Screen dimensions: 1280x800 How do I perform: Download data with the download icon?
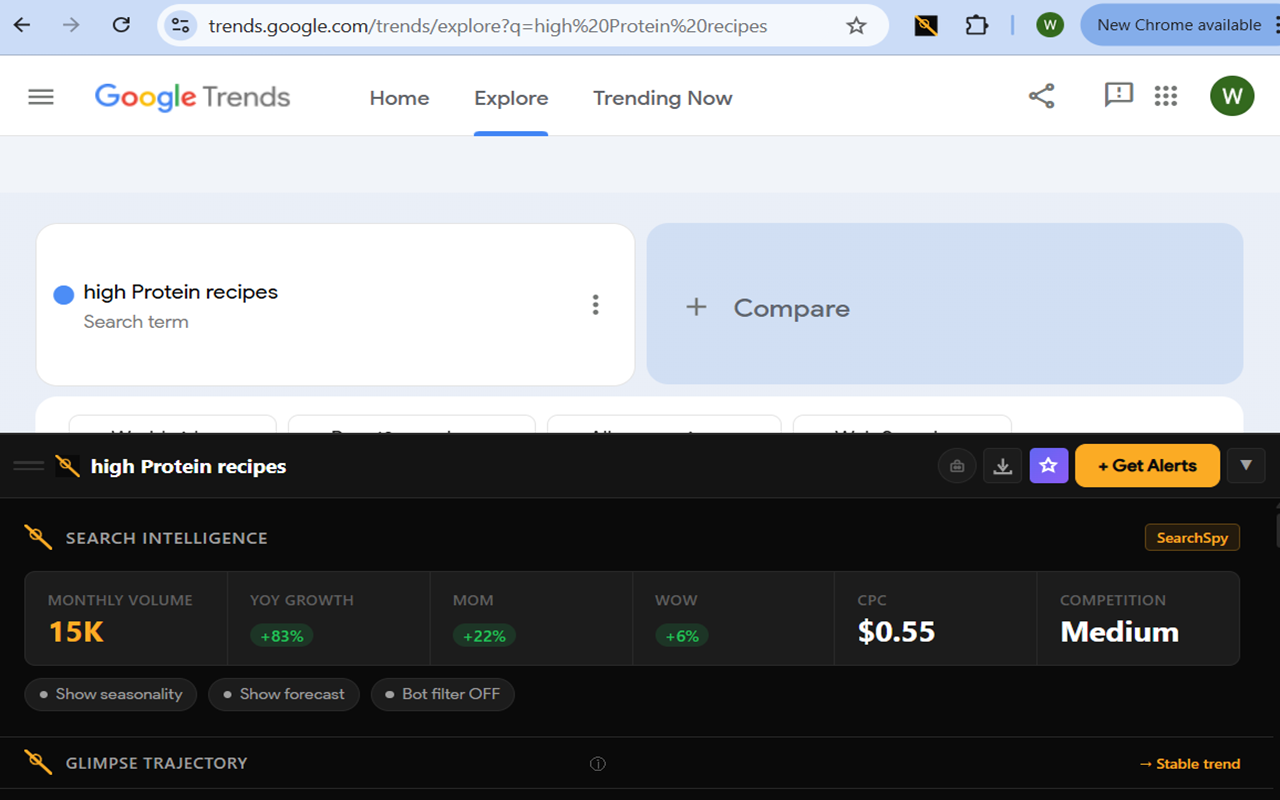click(1003, 466)
